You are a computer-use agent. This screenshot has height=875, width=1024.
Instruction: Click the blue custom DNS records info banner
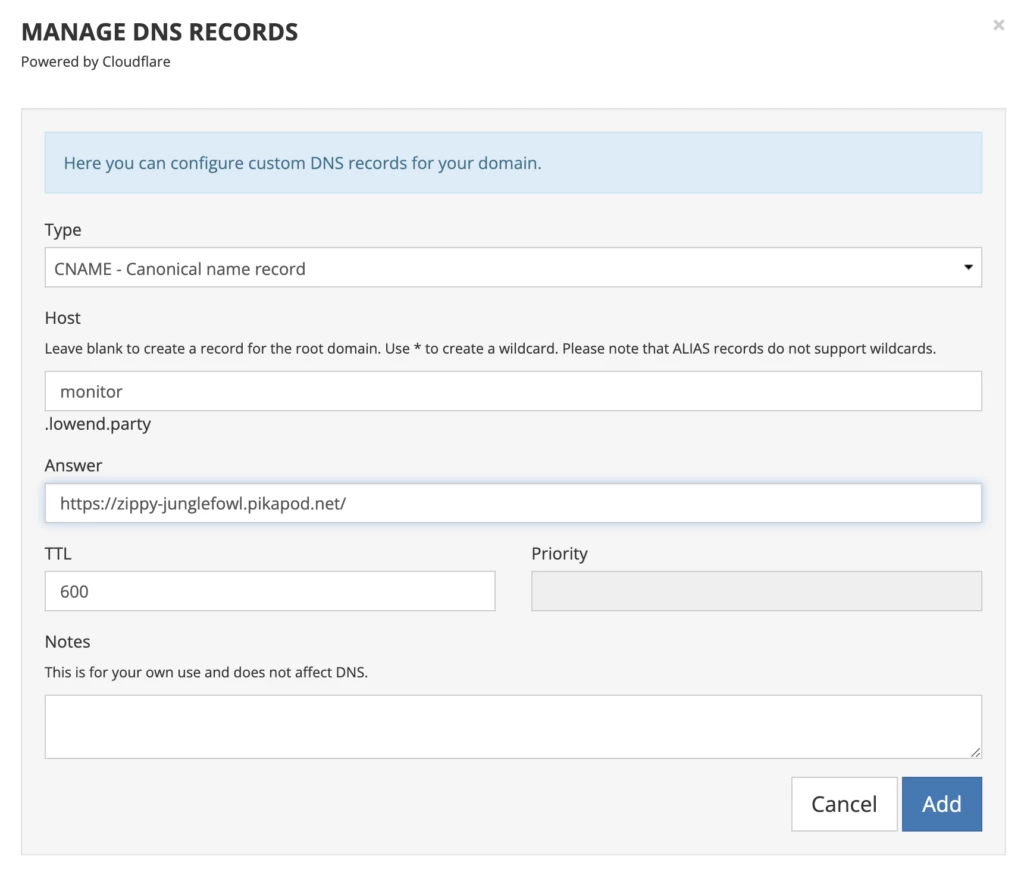[512, 163]
